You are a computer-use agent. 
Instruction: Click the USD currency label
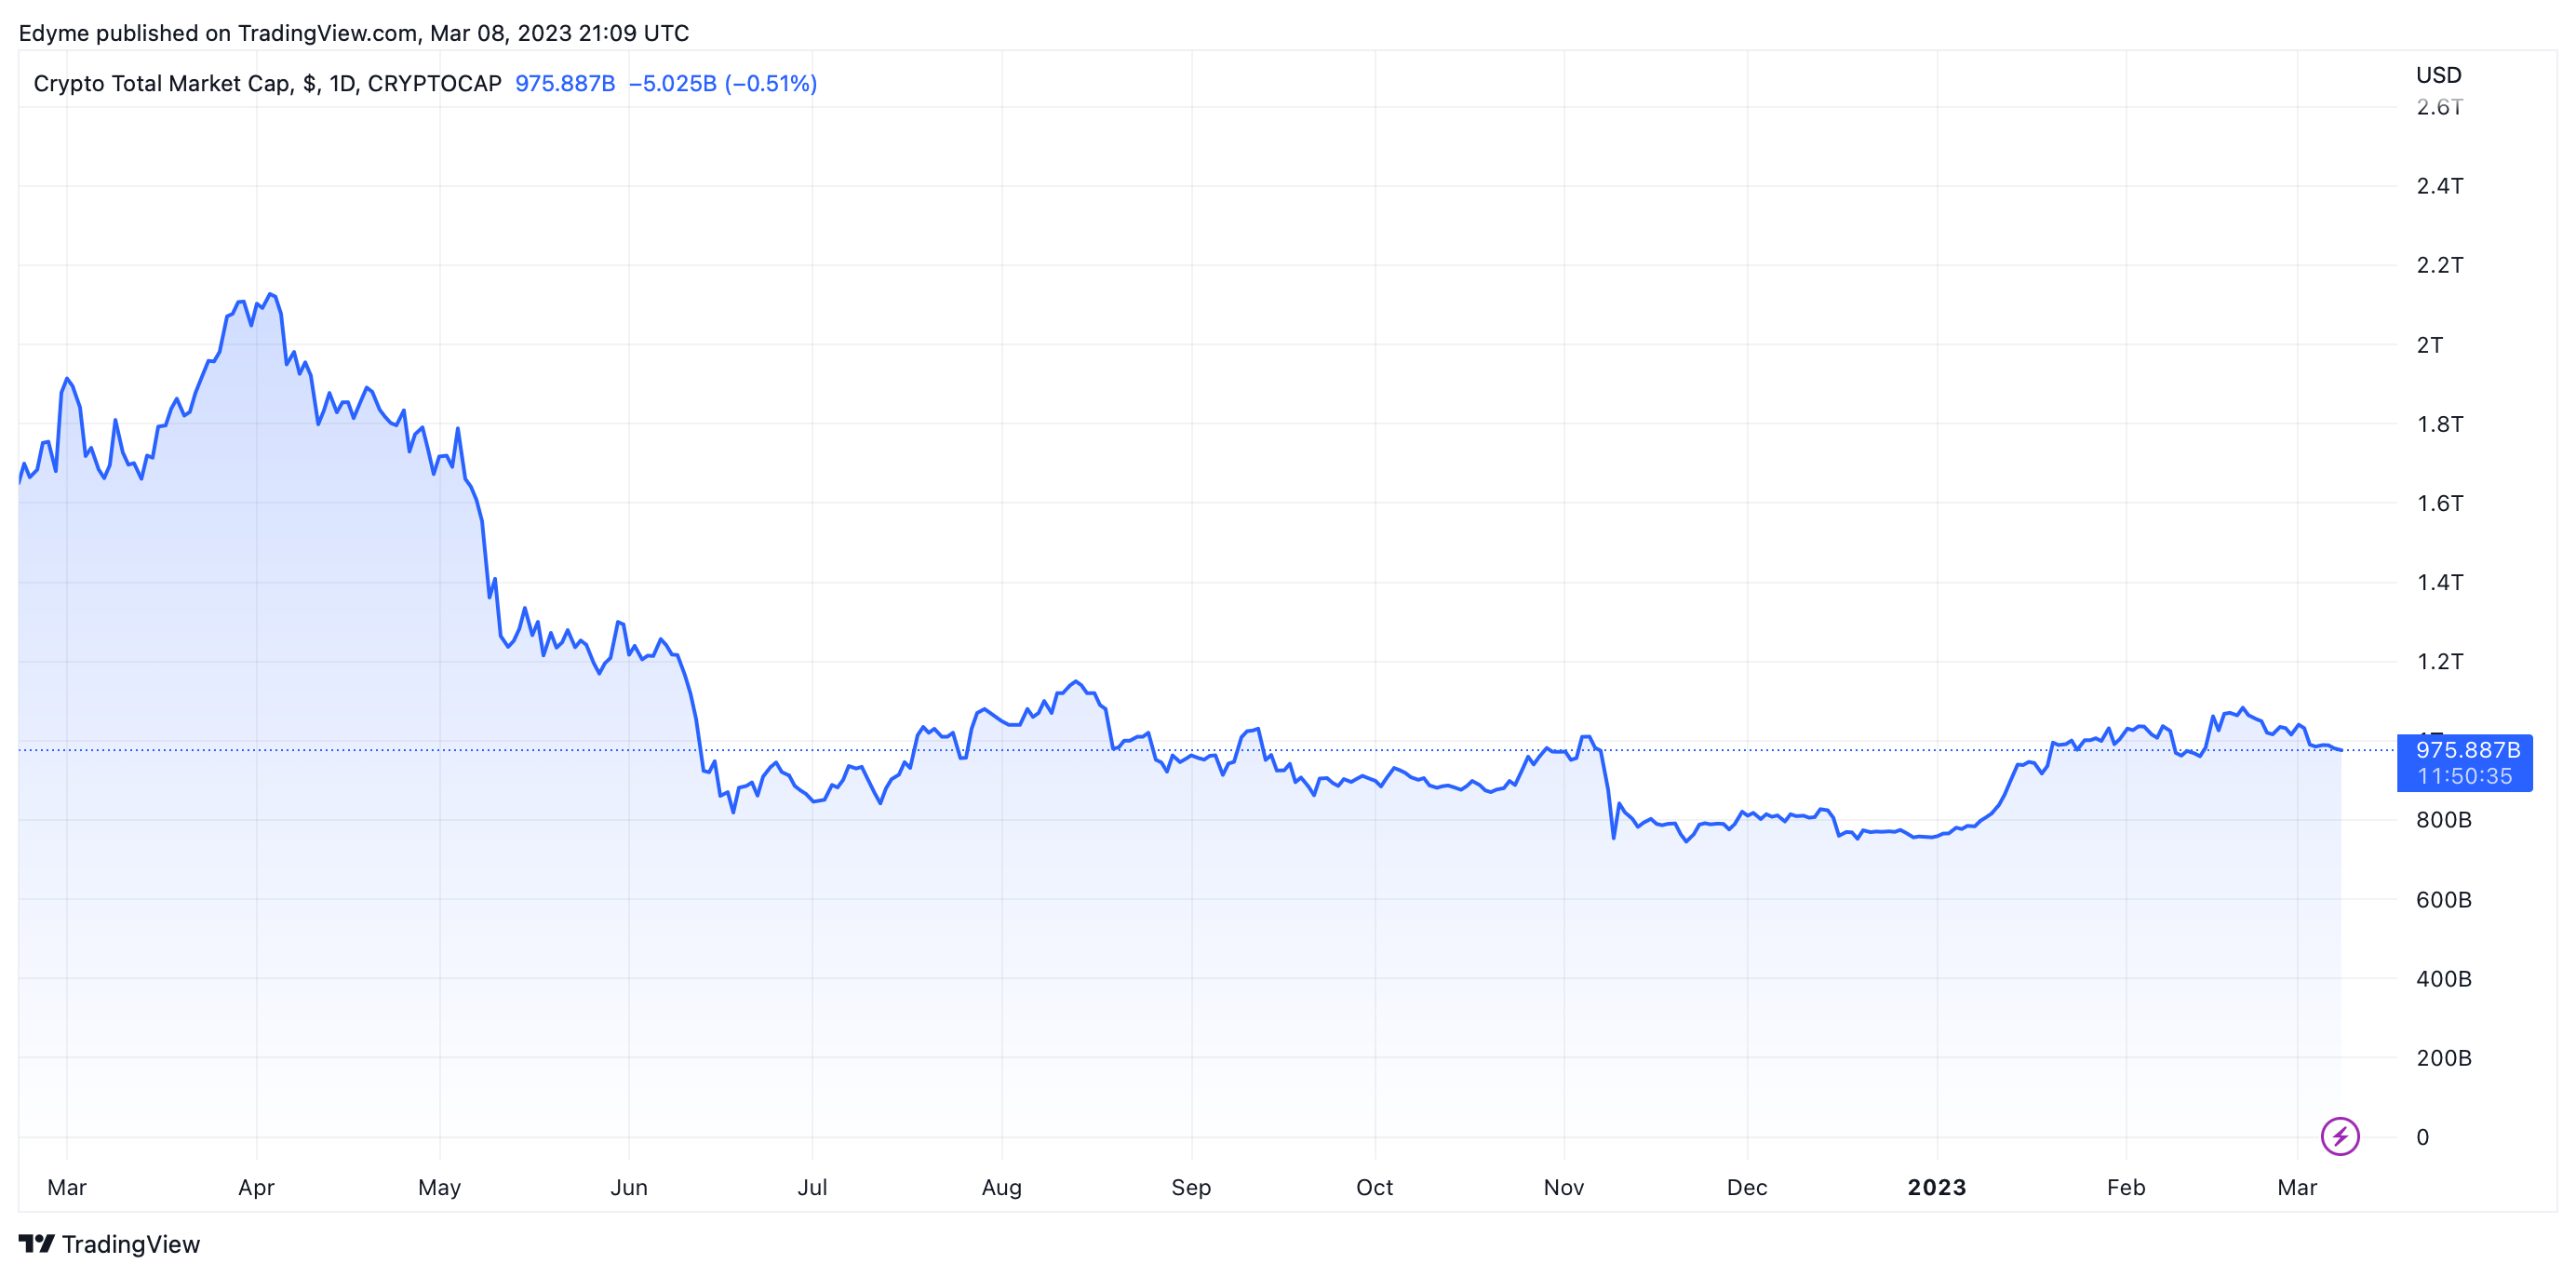[x=2438, y=75]
